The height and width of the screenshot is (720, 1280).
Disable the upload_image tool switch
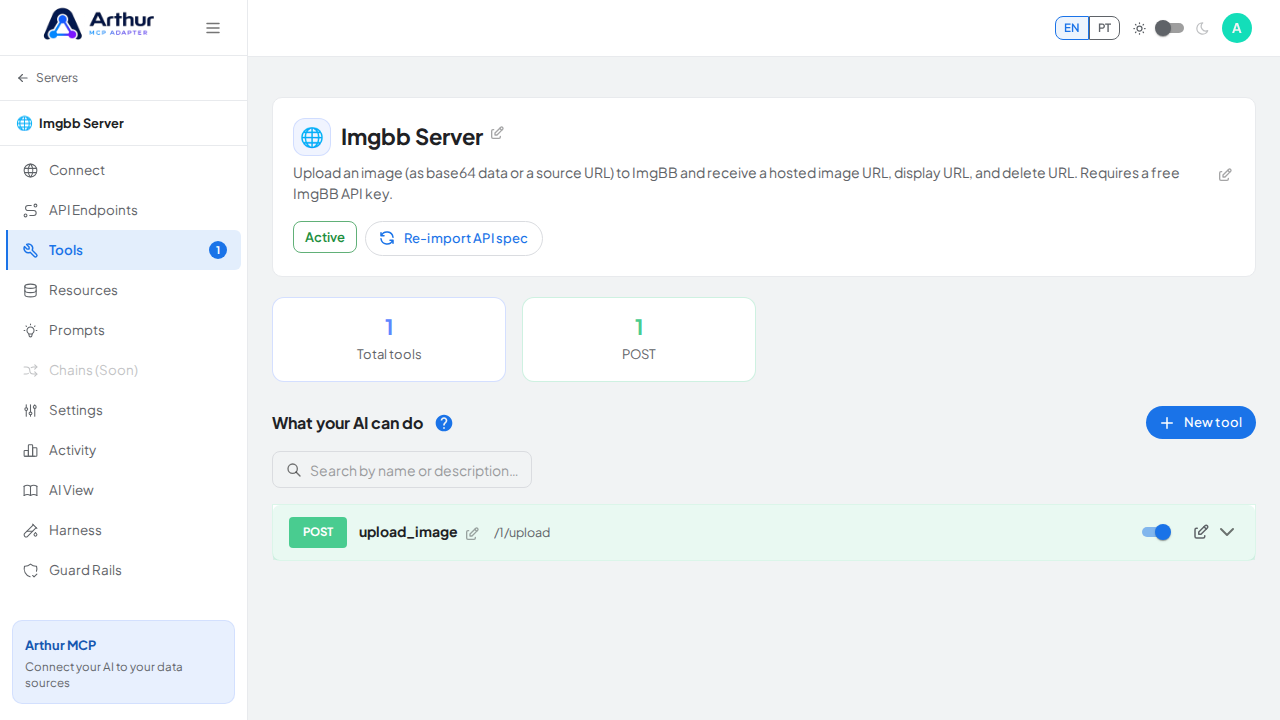click(1157, 532)
